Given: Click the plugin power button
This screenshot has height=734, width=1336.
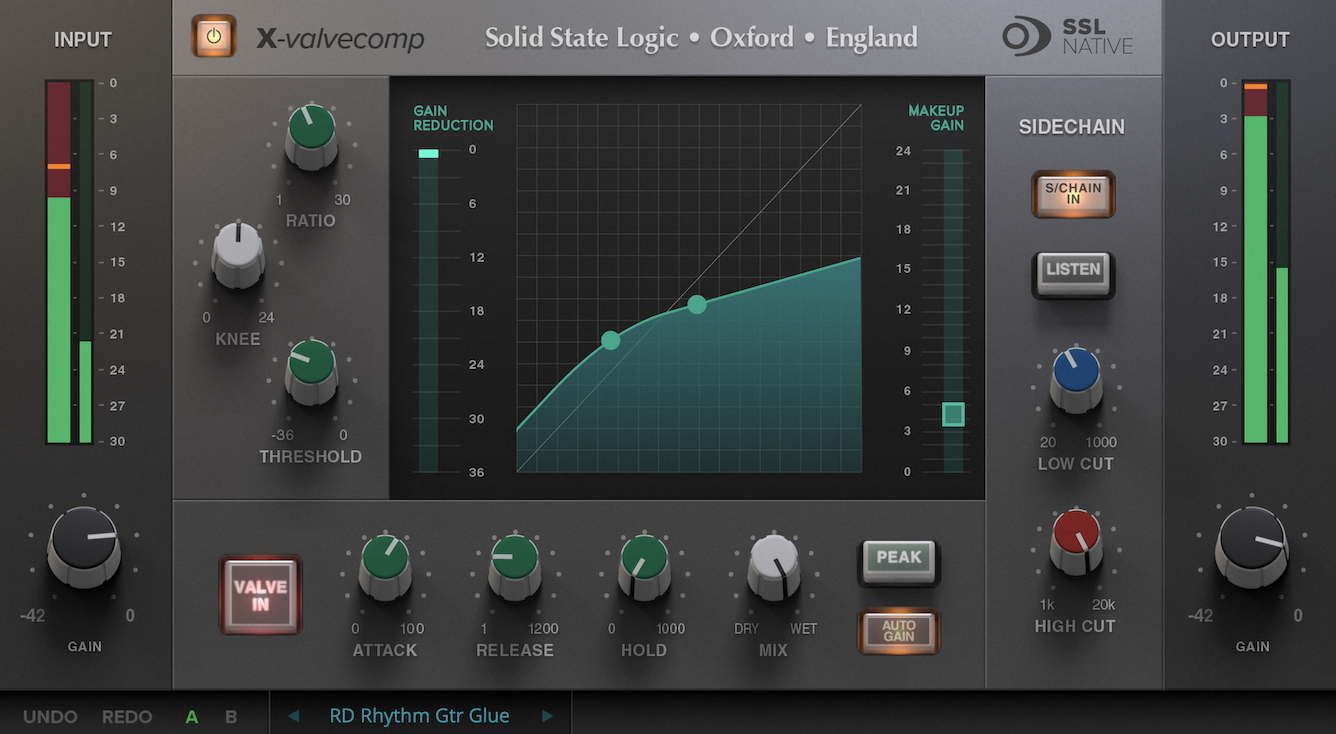Looking at the screenshot, I should [x=213, y=36].
